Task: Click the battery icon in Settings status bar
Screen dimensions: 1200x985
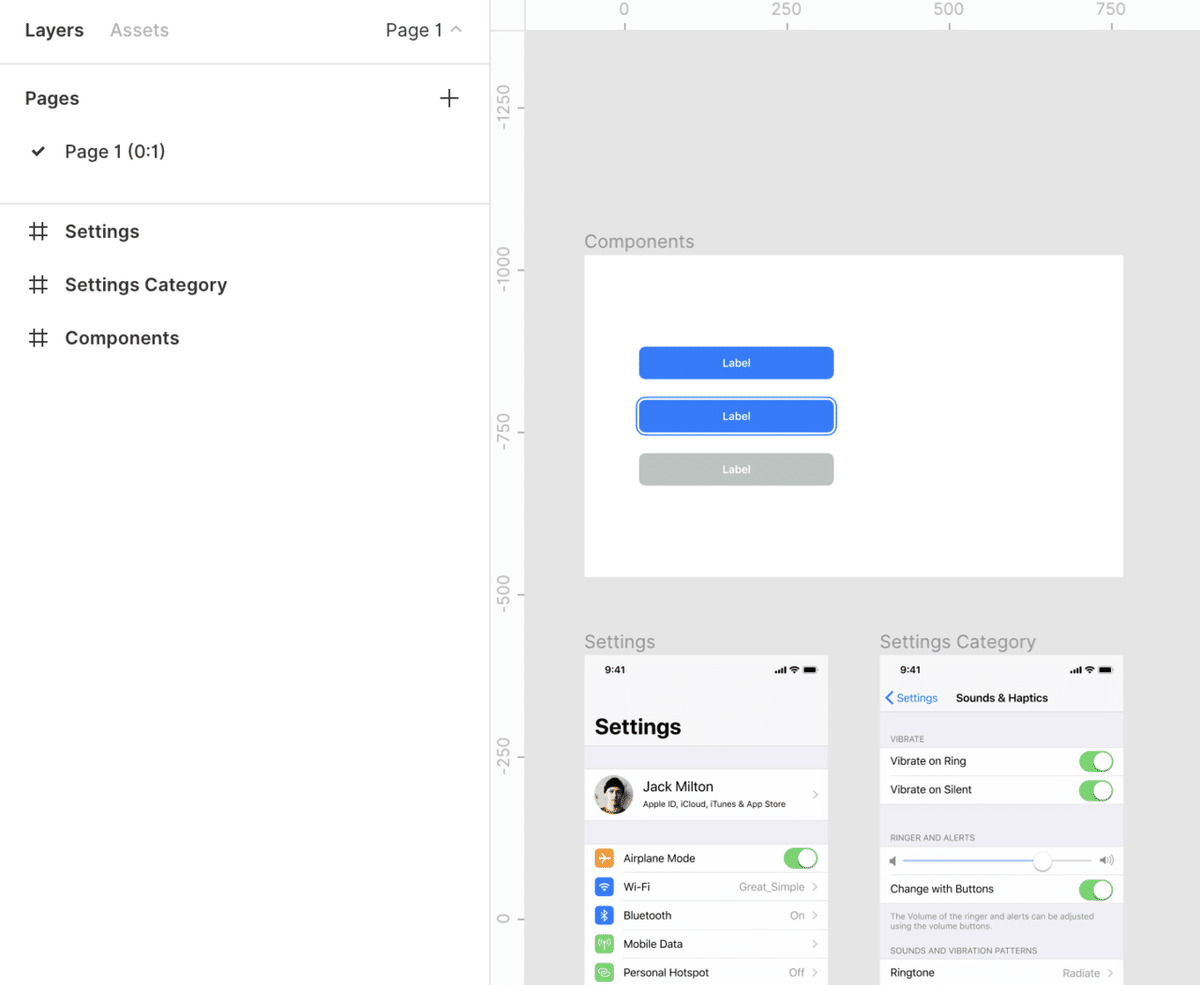Action: 810,670
